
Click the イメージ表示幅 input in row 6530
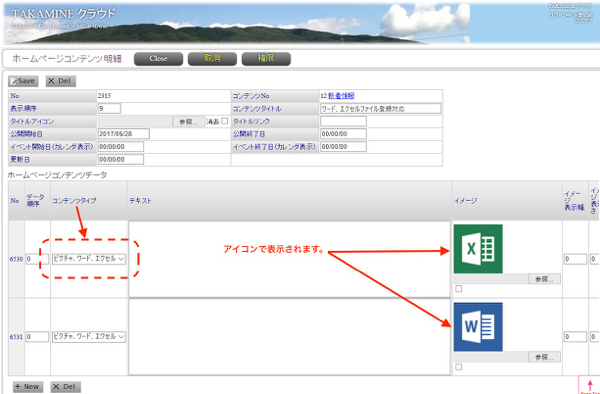[575, 259]
